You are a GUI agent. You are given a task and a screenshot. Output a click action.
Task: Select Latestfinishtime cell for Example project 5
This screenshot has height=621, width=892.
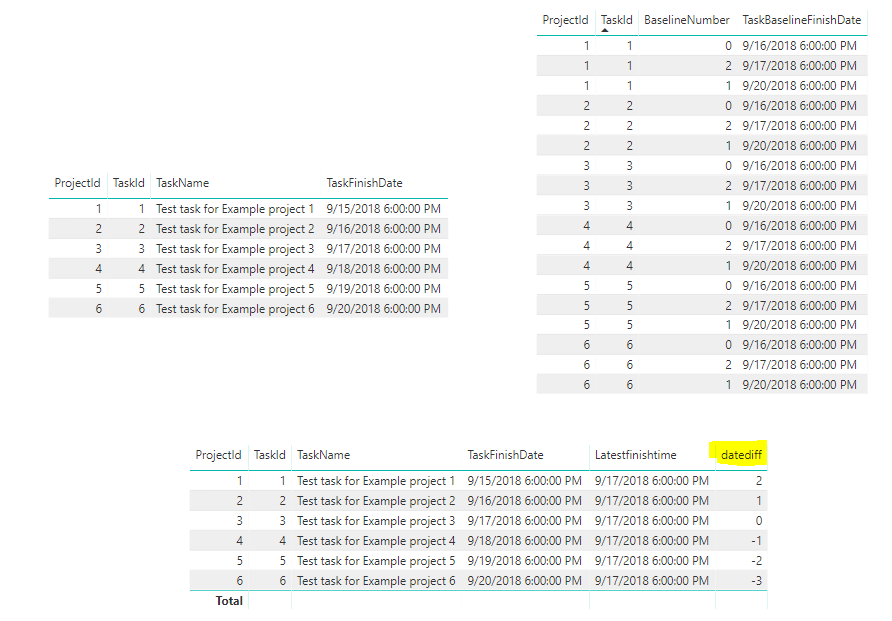[x=652, y=561]
